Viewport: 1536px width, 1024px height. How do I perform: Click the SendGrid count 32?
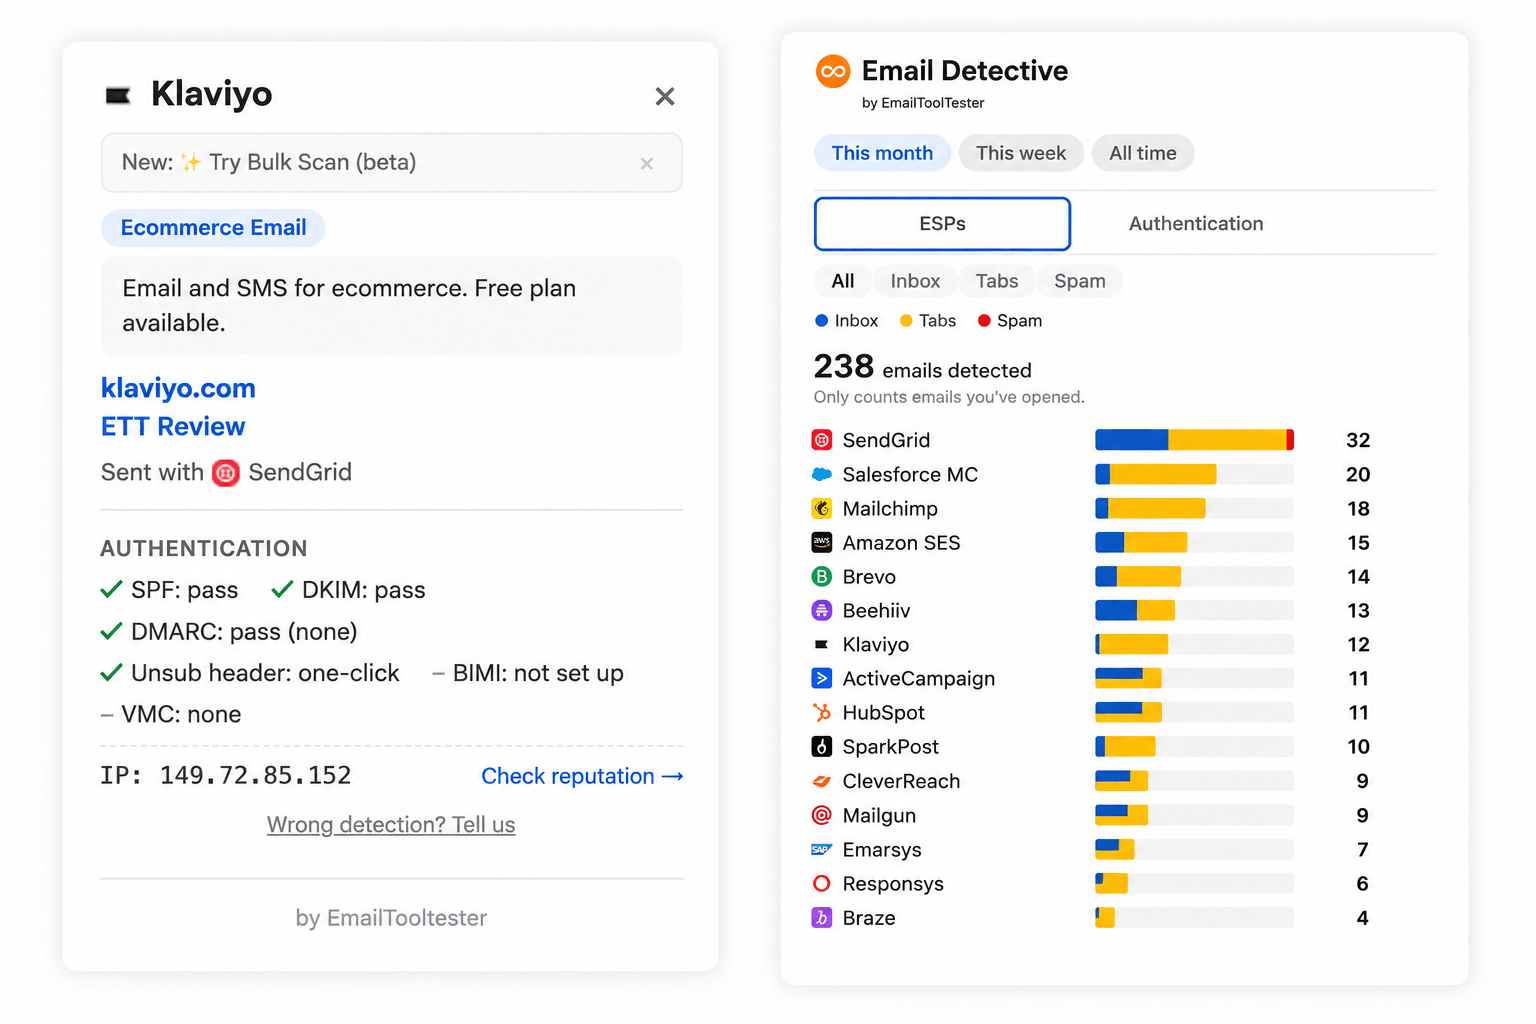[x=1358, y=440]
